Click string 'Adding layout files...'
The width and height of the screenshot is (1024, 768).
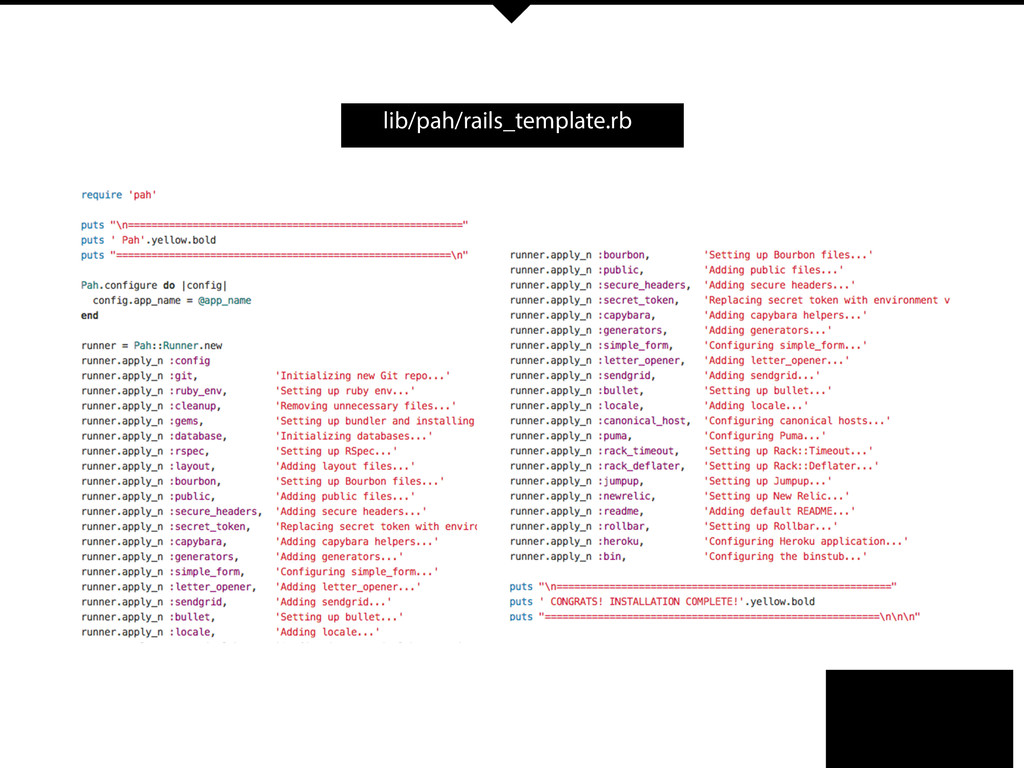coord(345,466)
